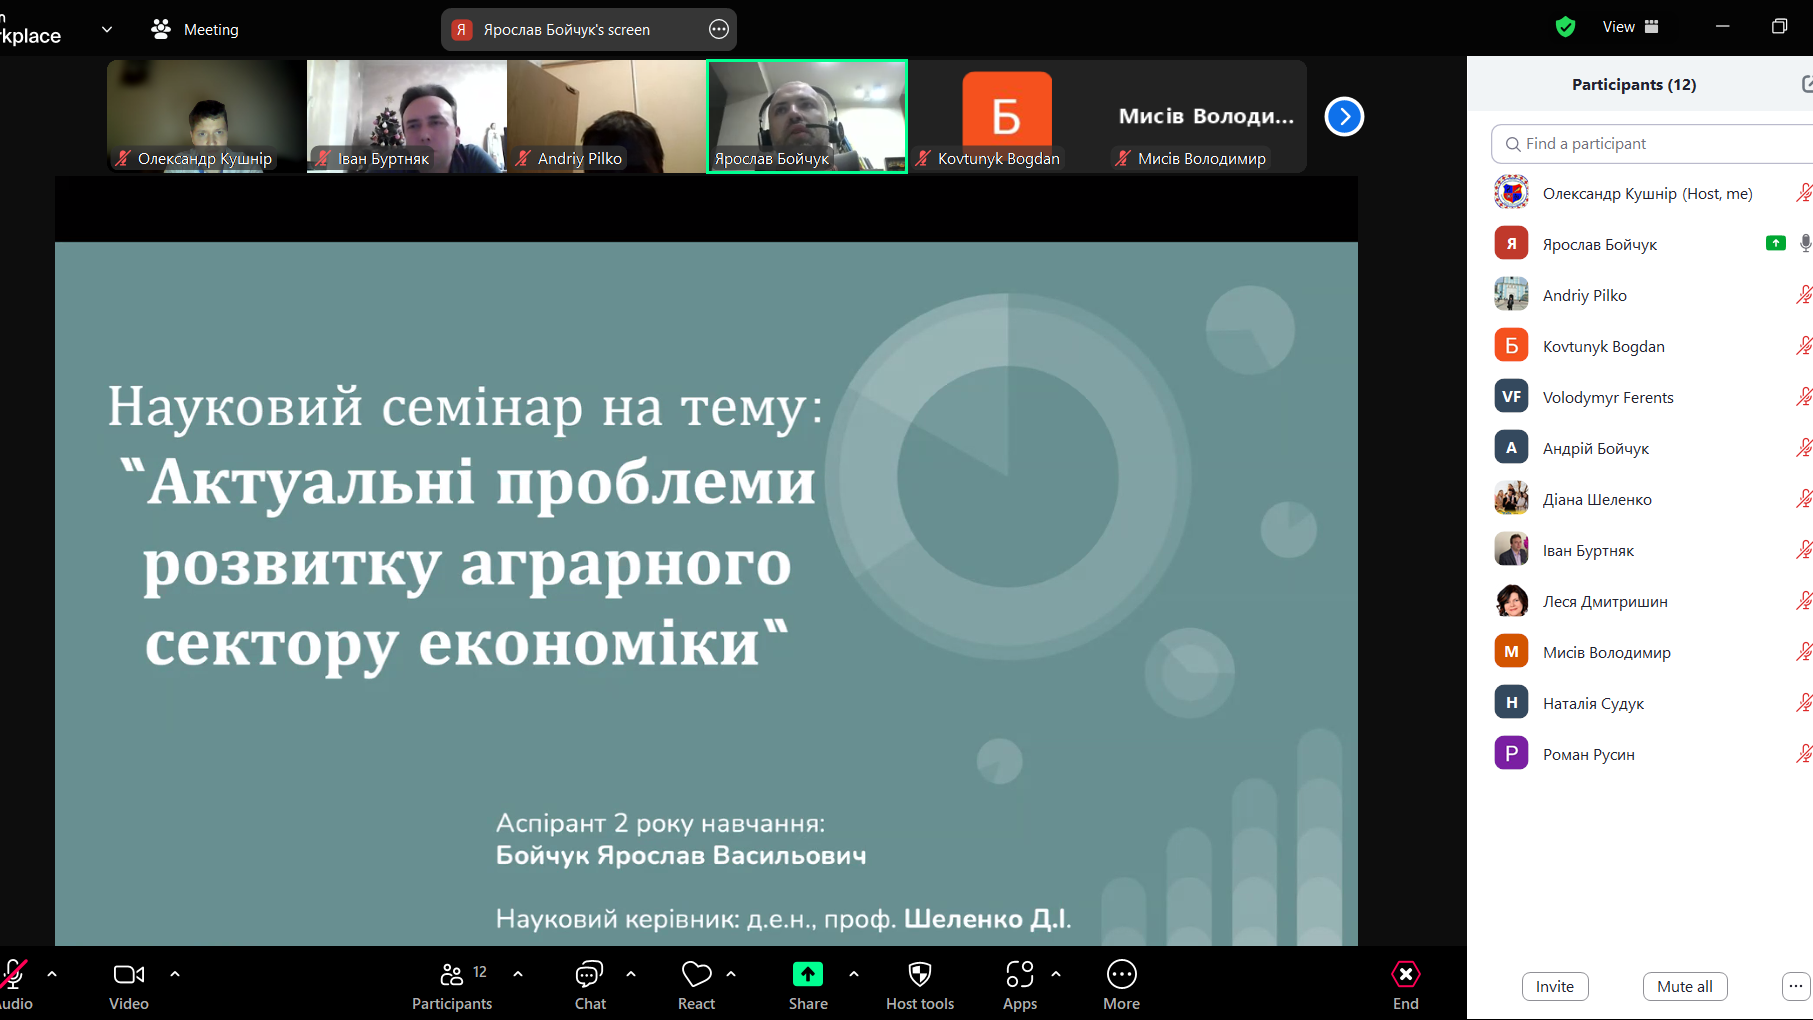Click the Find a participant search field
Screen dimensions: 1813x1020
pos(1649,143)
